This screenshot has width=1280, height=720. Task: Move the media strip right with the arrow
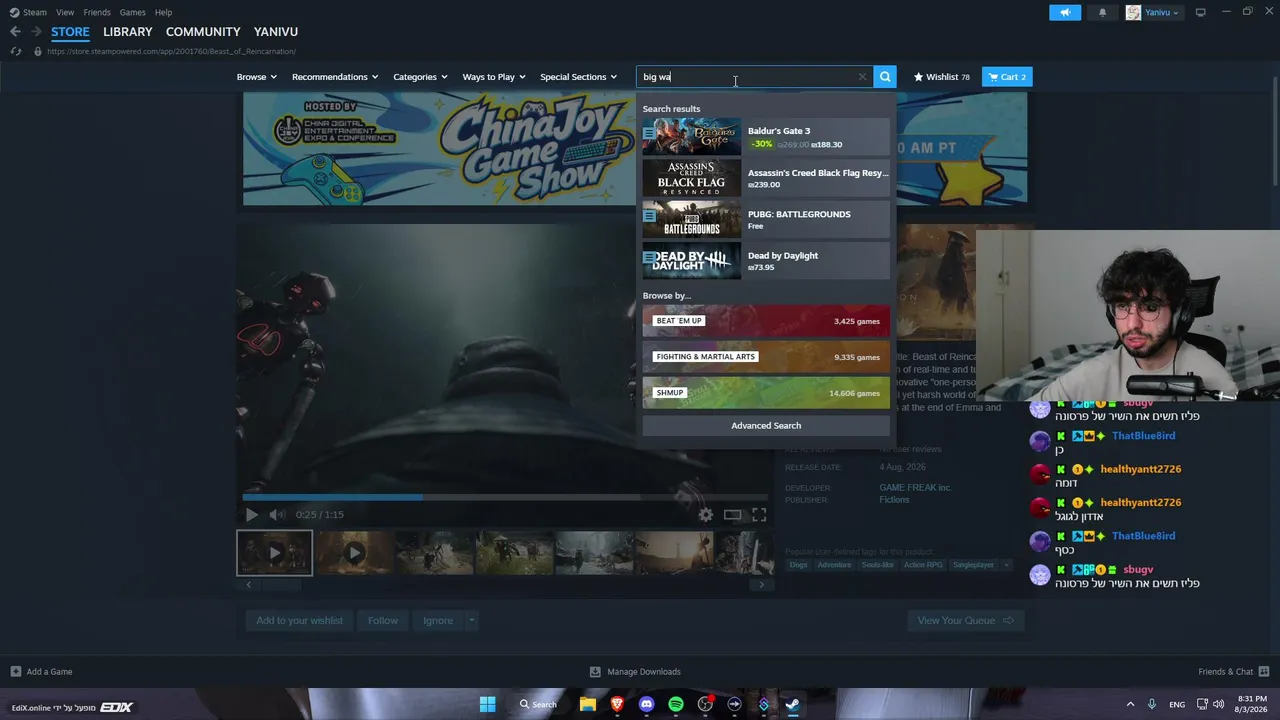click(762, 585)
